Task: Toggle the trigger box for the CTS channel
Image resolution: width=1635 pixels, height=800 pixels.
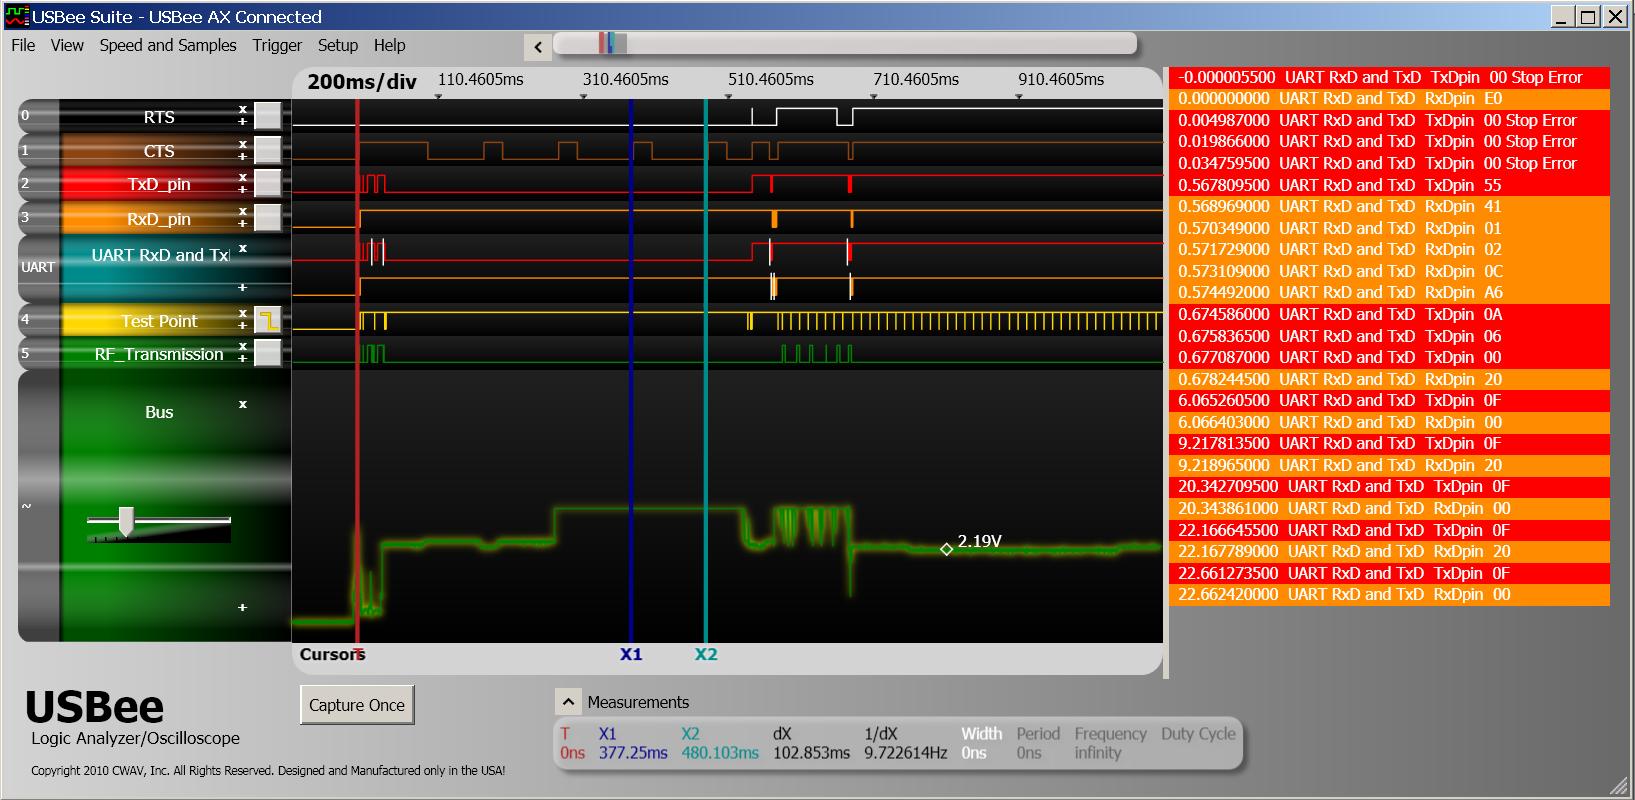Action: coord(267,150)
